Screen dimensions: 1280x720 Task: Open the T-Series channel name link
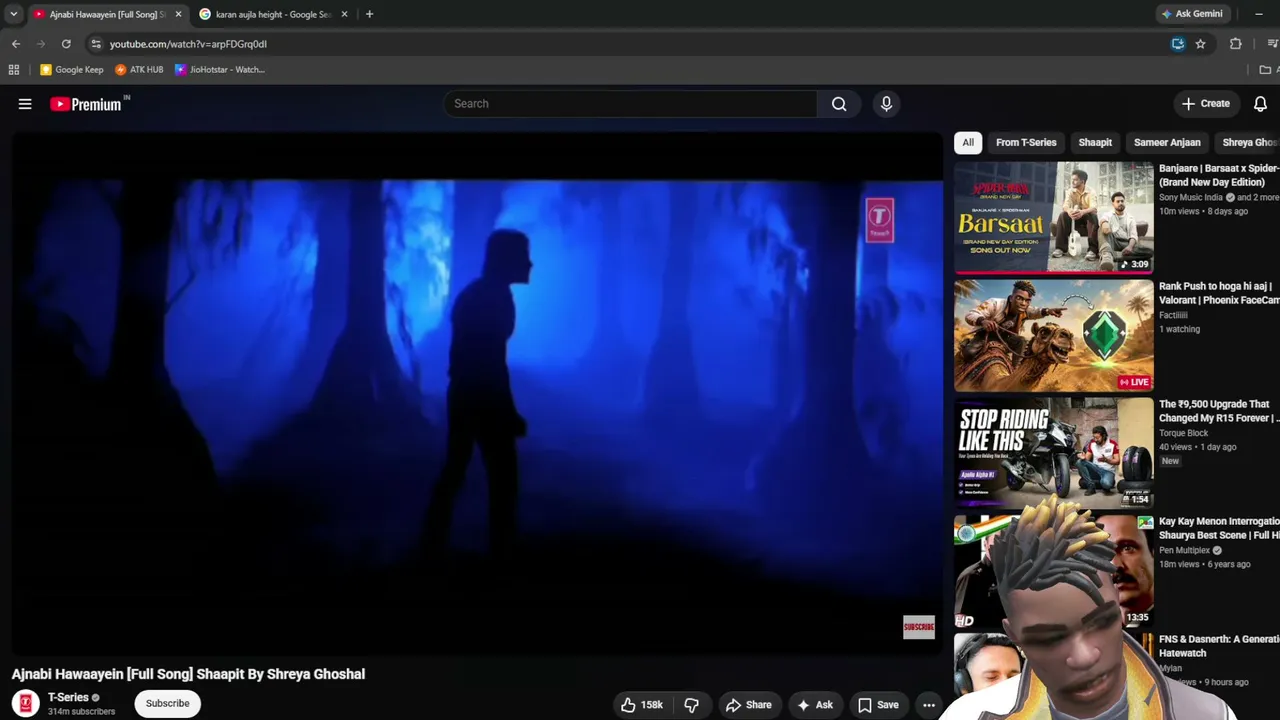coord(68,698)
